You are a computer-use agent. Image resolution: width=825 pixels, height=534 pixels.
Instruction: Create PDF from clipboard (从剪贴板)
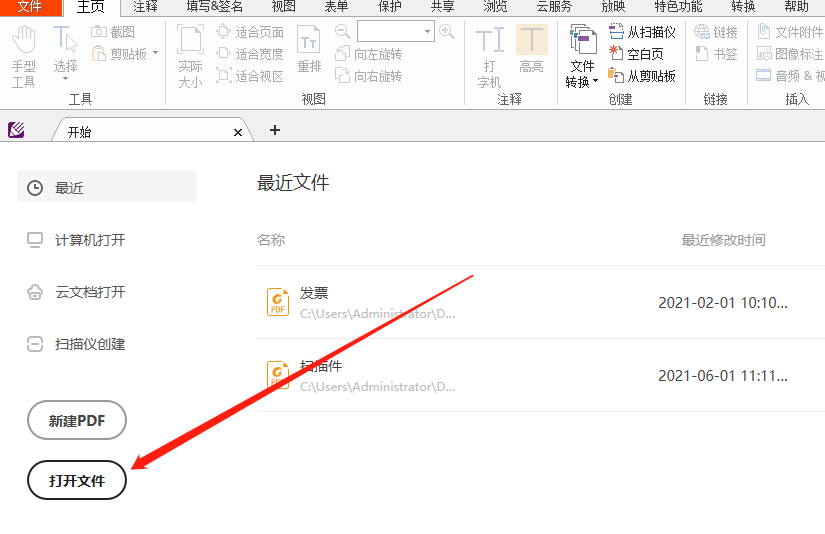click(x=642, y=76)
